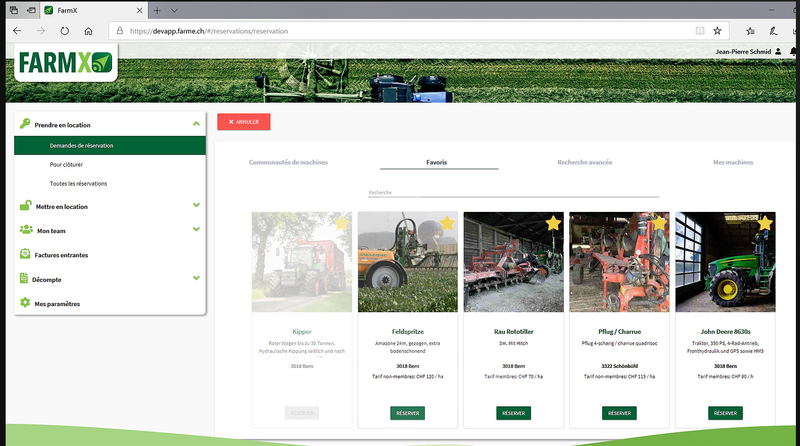Click the Recherche search field
800x446 pixels.
pyautogui.click(x=513, y=192)
